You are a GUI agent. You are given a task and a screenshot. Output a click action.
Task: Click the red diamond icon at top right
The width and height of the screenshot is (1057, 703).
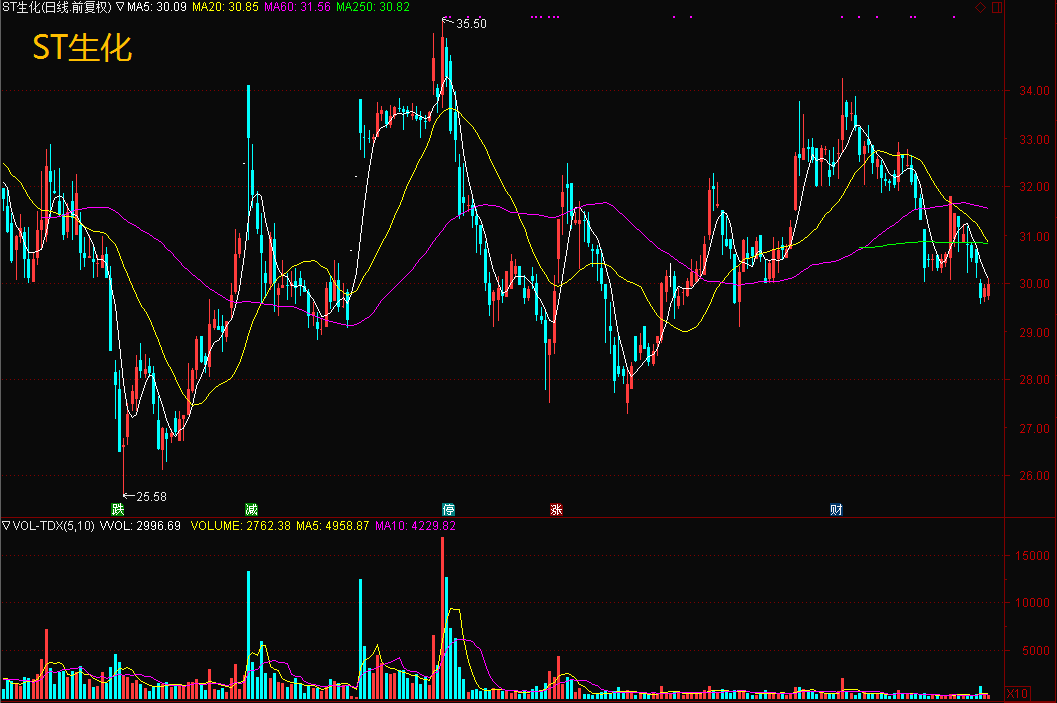[981, 8]
